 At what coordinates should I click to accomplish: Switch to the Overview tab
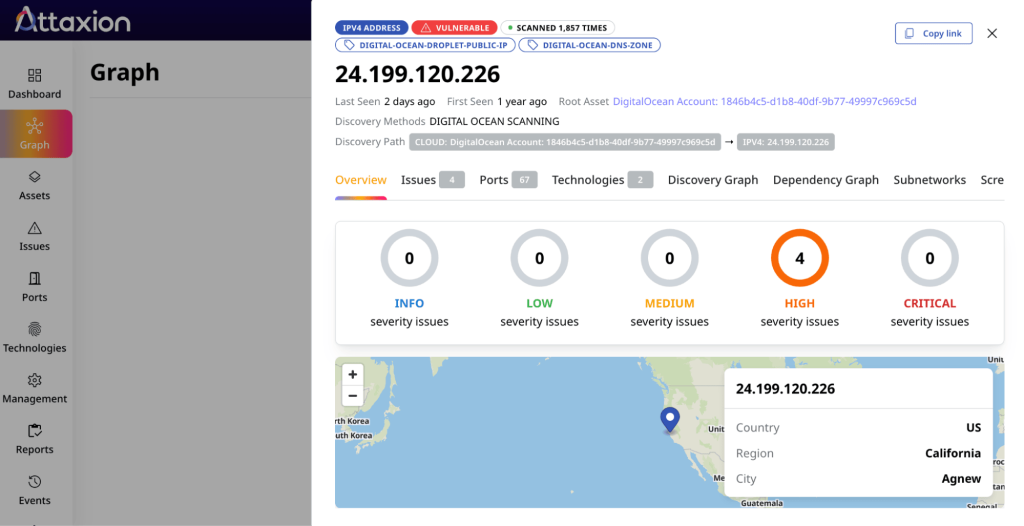pos(360,180)
